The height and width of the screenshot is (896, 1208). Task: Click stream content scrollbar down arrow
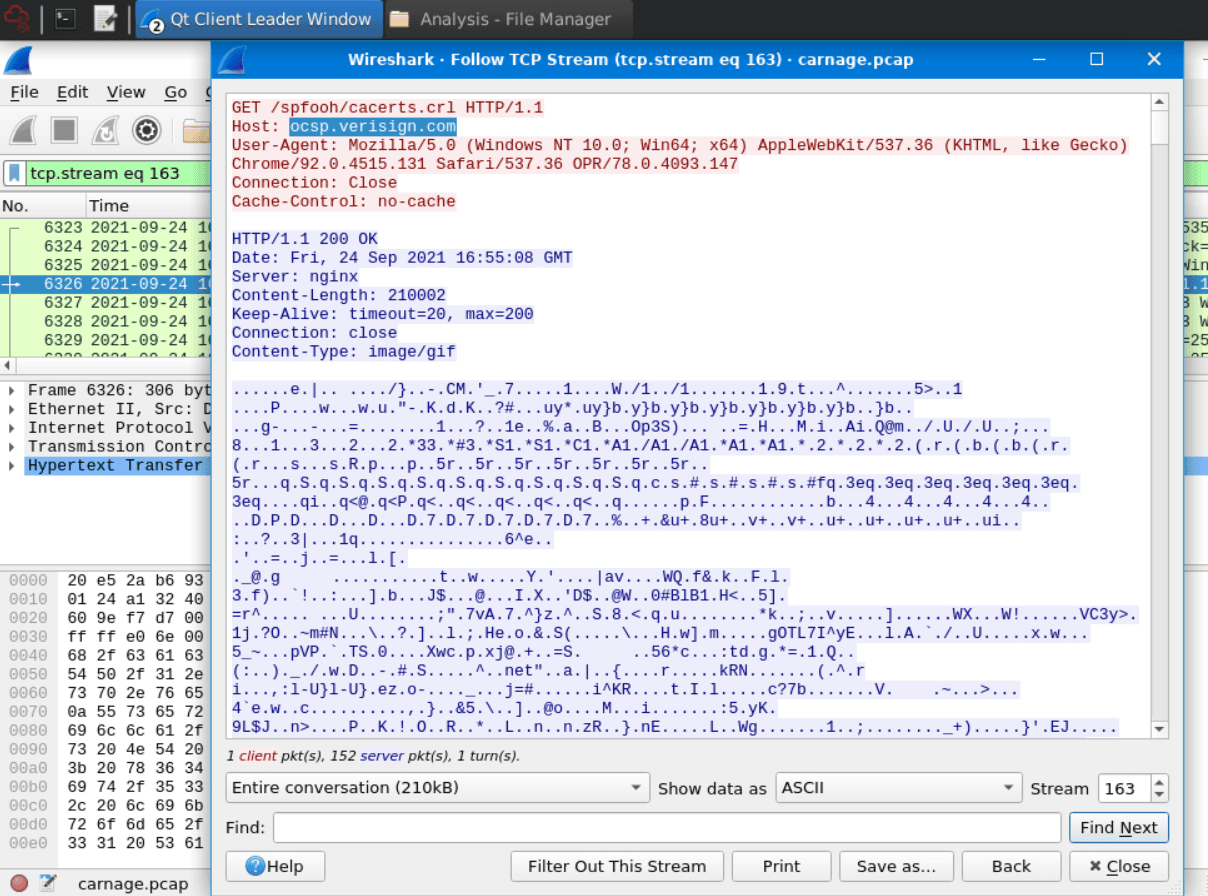coord(1159,730)
